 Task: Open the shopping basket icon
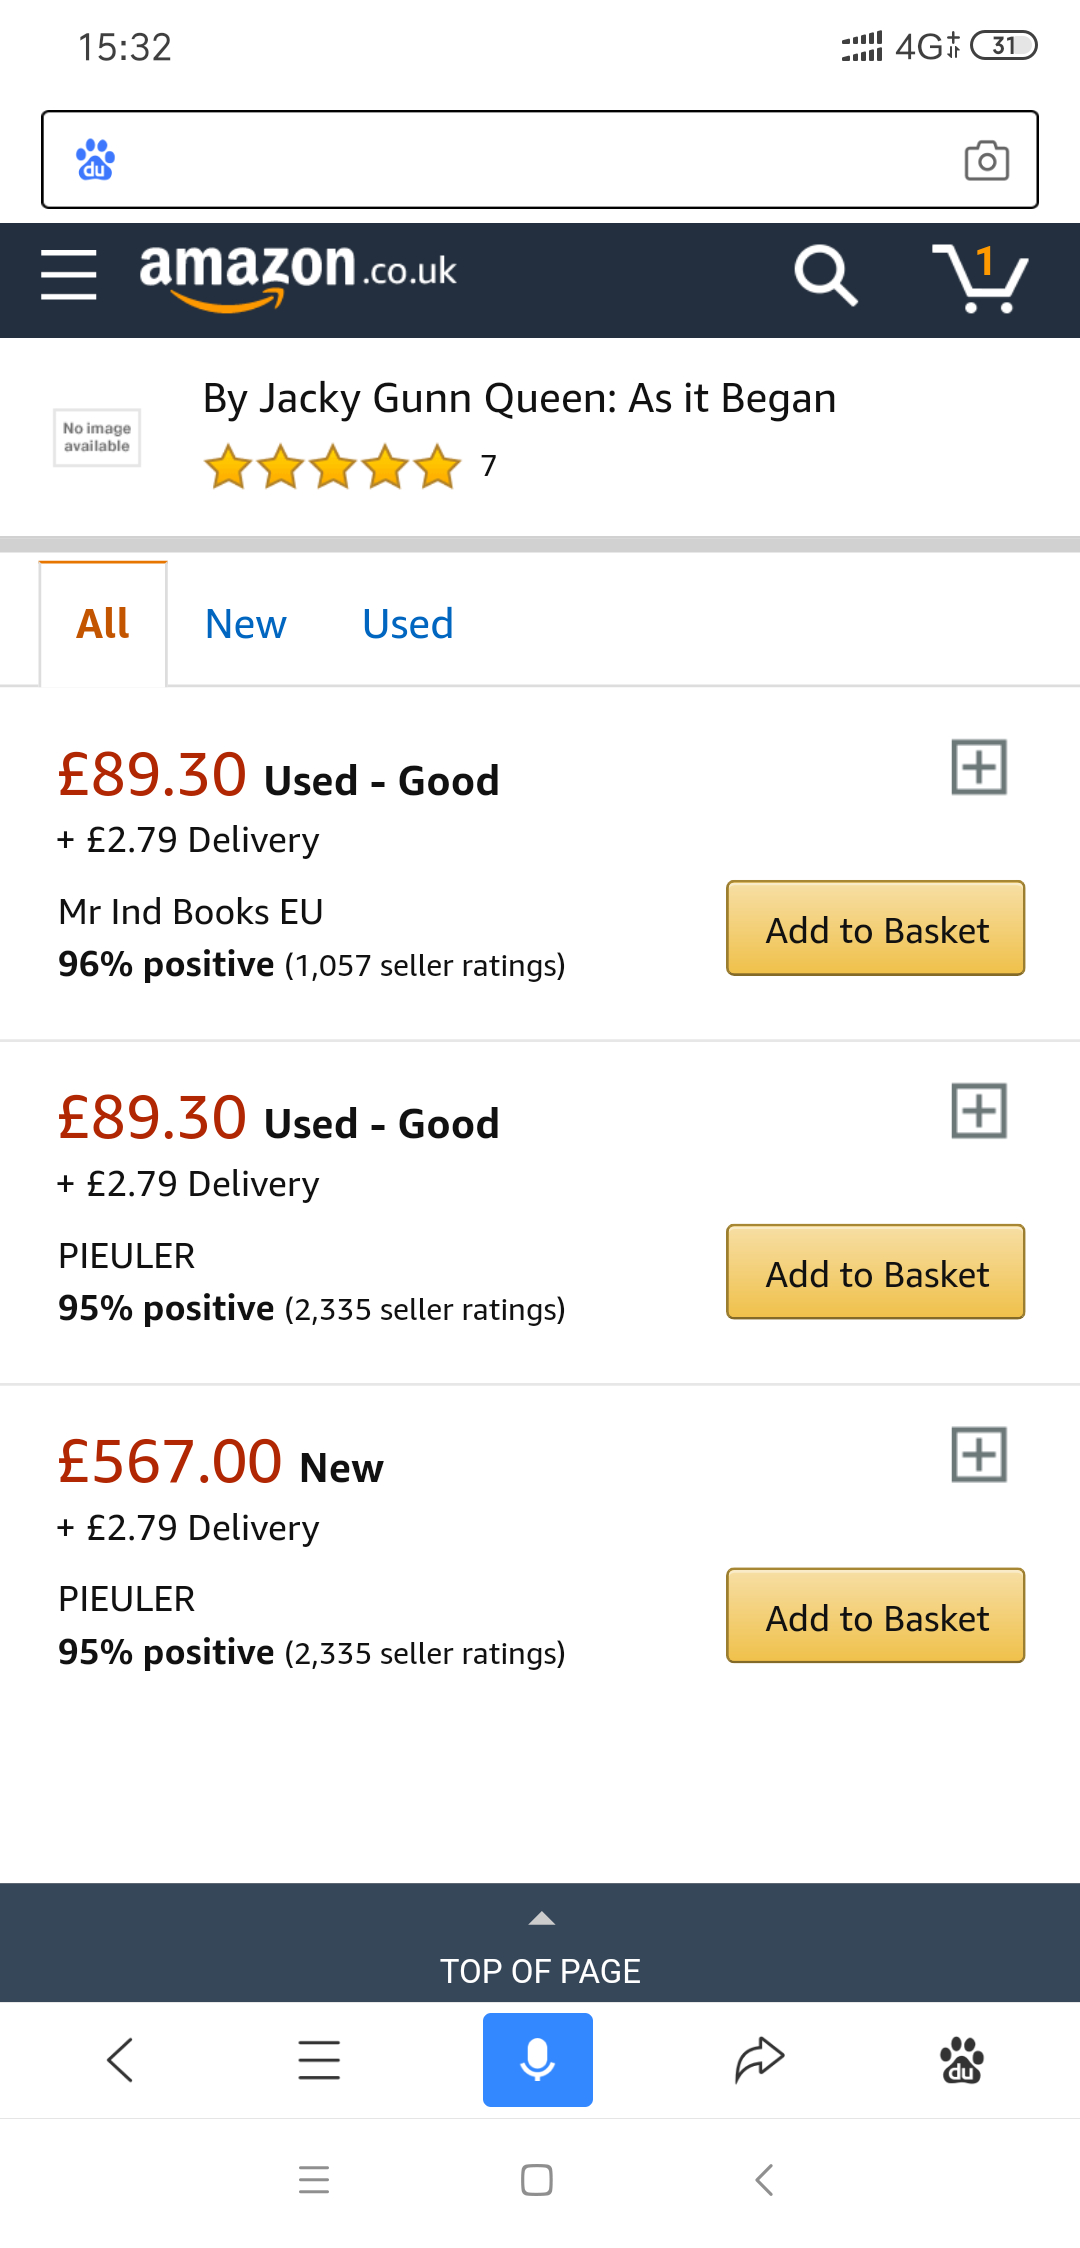980,278
